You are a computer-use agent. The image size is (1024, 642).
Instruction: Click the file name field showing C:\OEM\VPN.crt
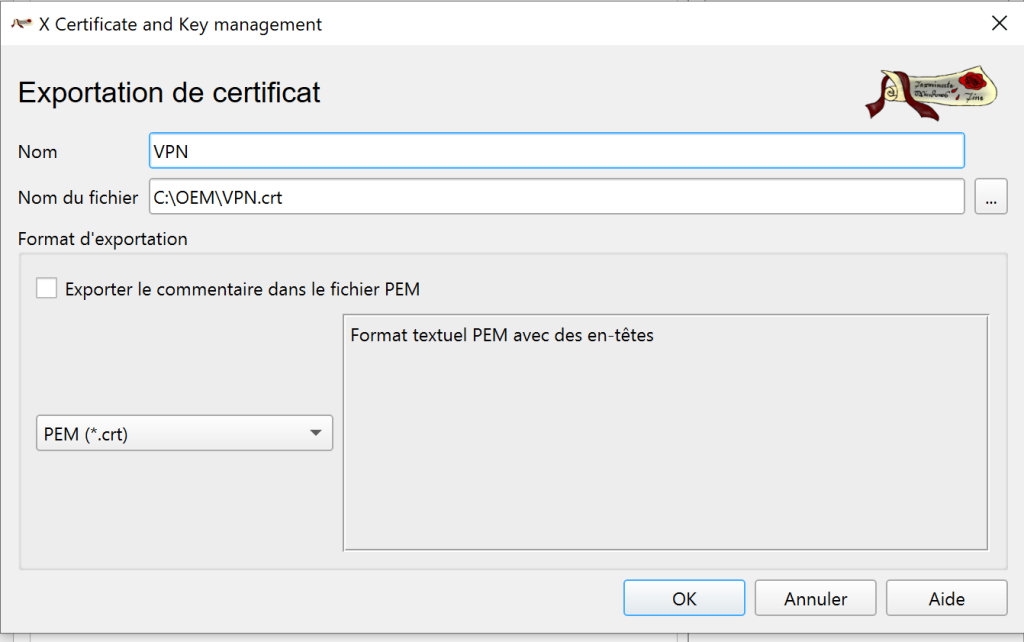coord(556,197)
